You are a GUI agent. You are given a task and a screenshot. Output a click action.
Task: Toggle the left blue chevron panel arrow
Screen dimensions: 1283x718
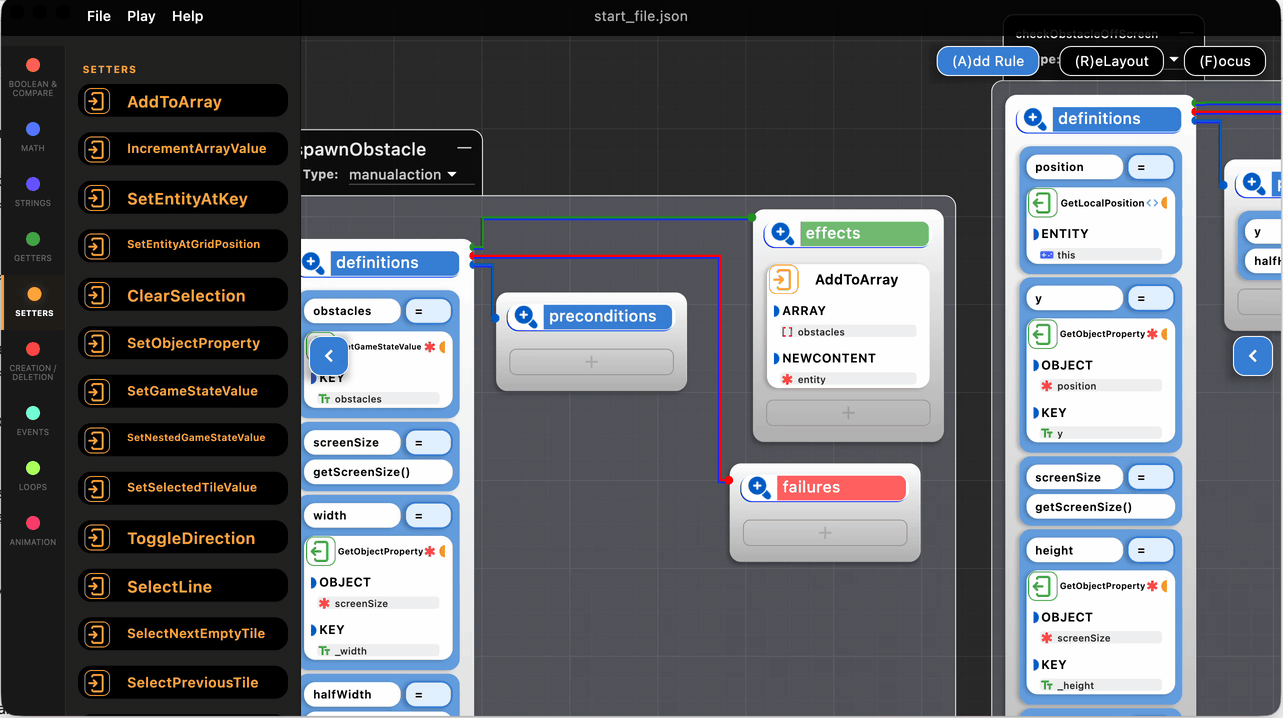click(x=328, y=355)
